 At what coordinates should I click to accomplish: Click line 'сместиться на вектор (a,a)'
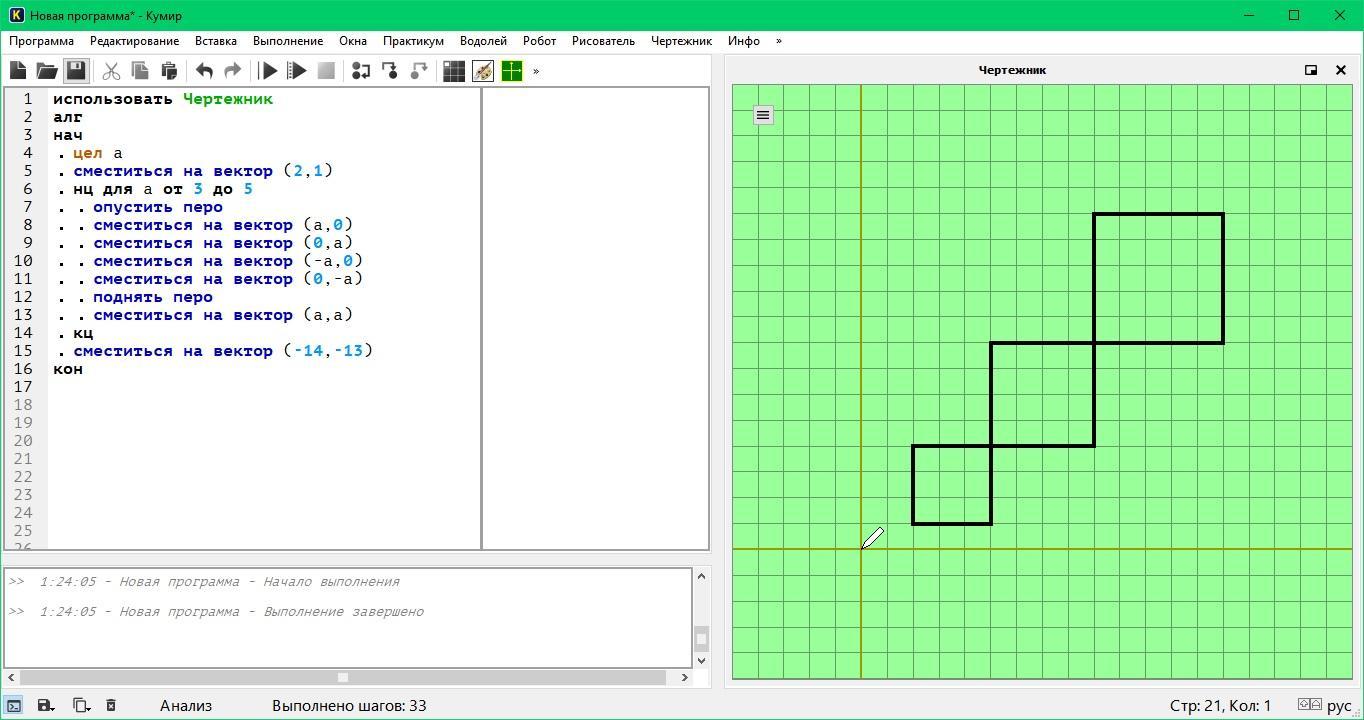coord(223,315)
